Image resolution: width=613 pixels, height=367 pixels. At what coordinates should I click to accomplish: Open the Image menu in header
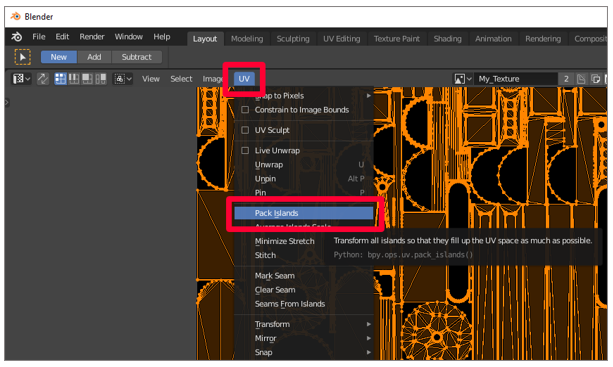tap(212, 79)
